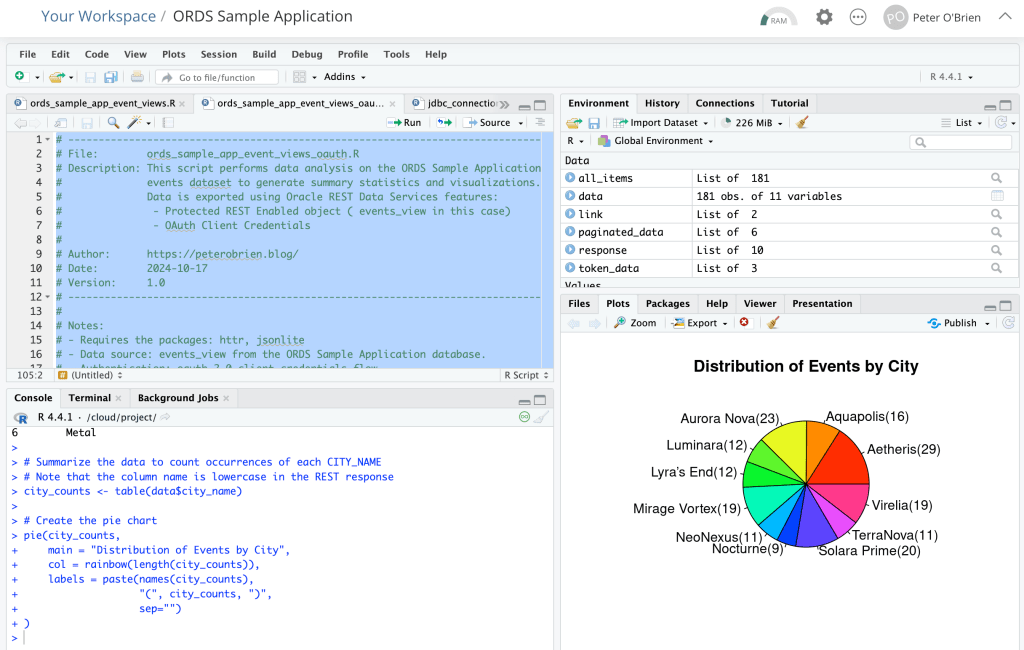Screen dimensions: 1024x650
Task: Expand the token_data variable row
Action: point(570,268)
